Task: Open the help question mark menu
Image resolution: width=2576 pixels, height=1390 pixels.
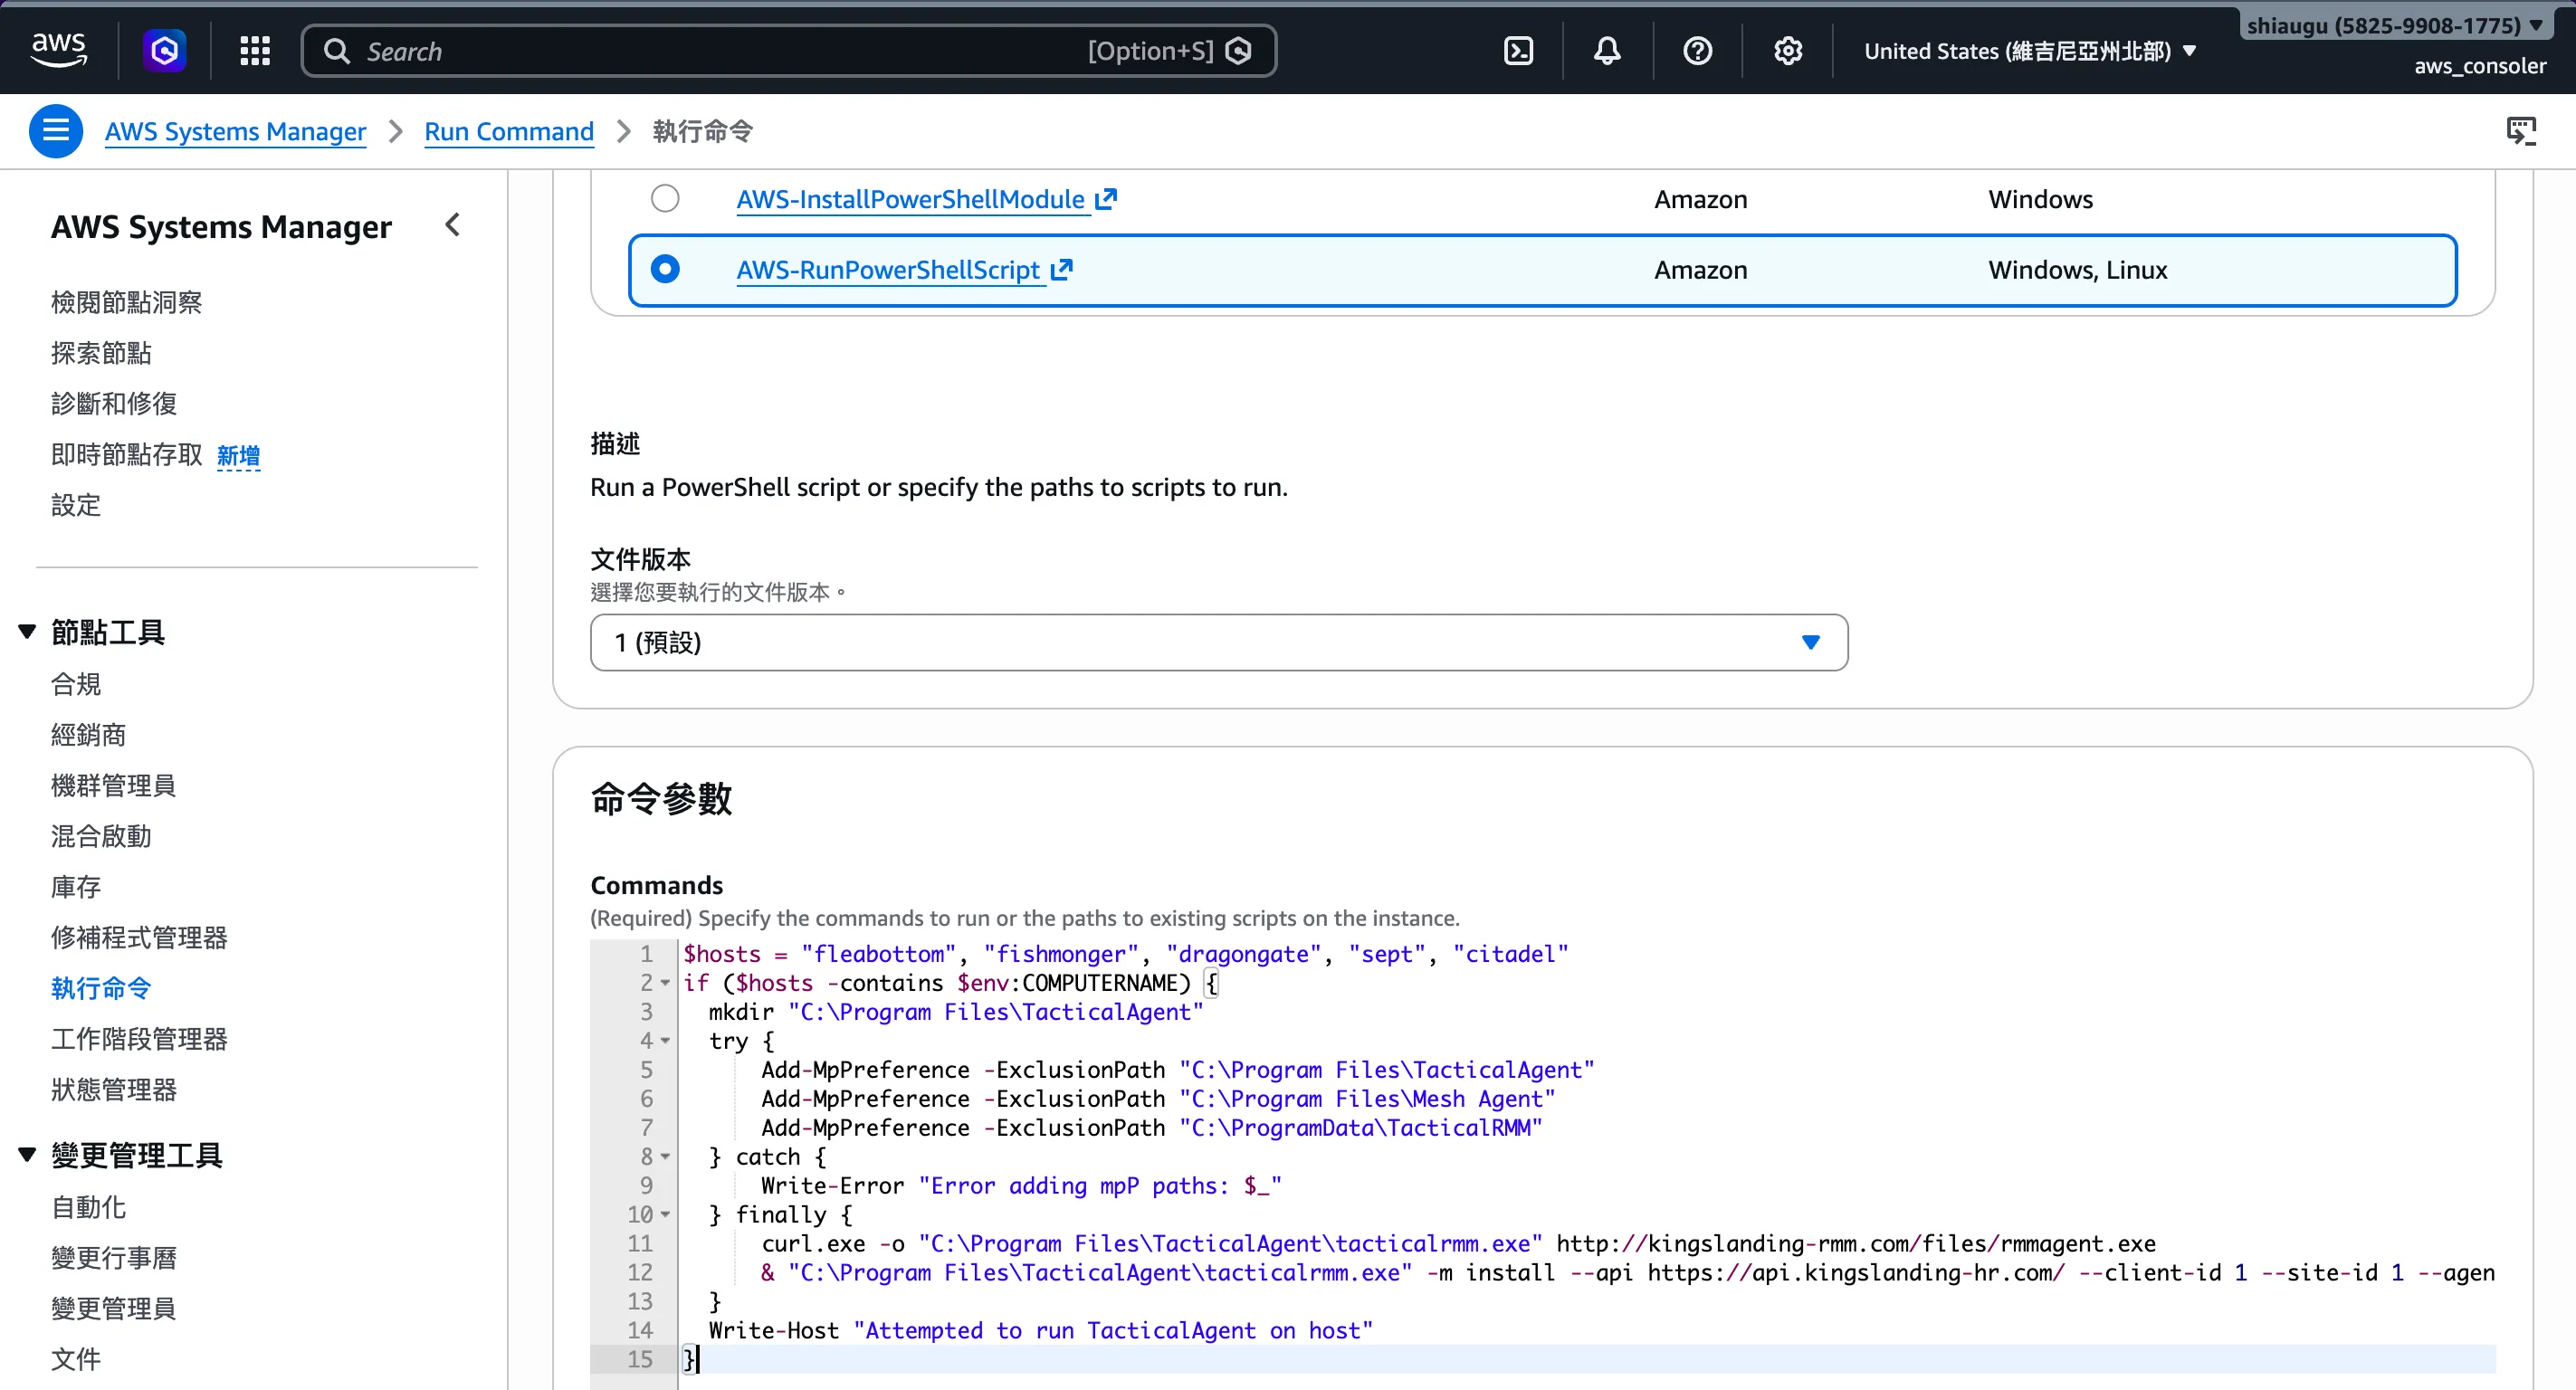Action: (1697, 51)
